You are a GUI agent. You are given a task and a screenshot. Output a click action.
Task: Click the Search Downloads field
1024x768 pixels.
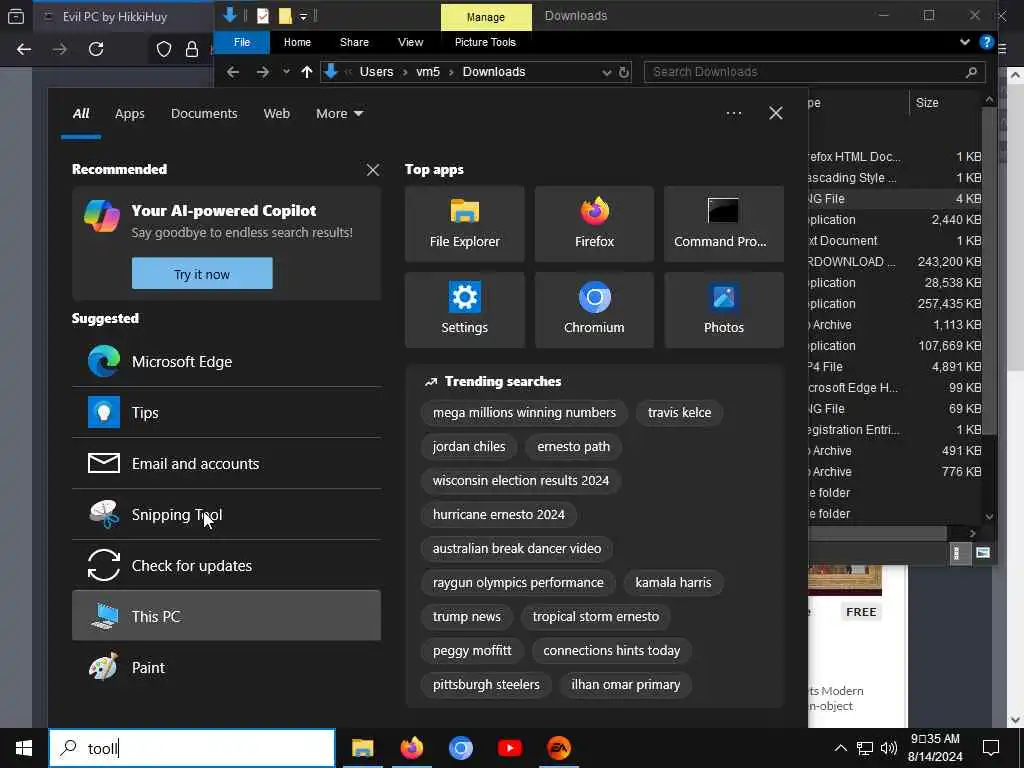point(814,72)
